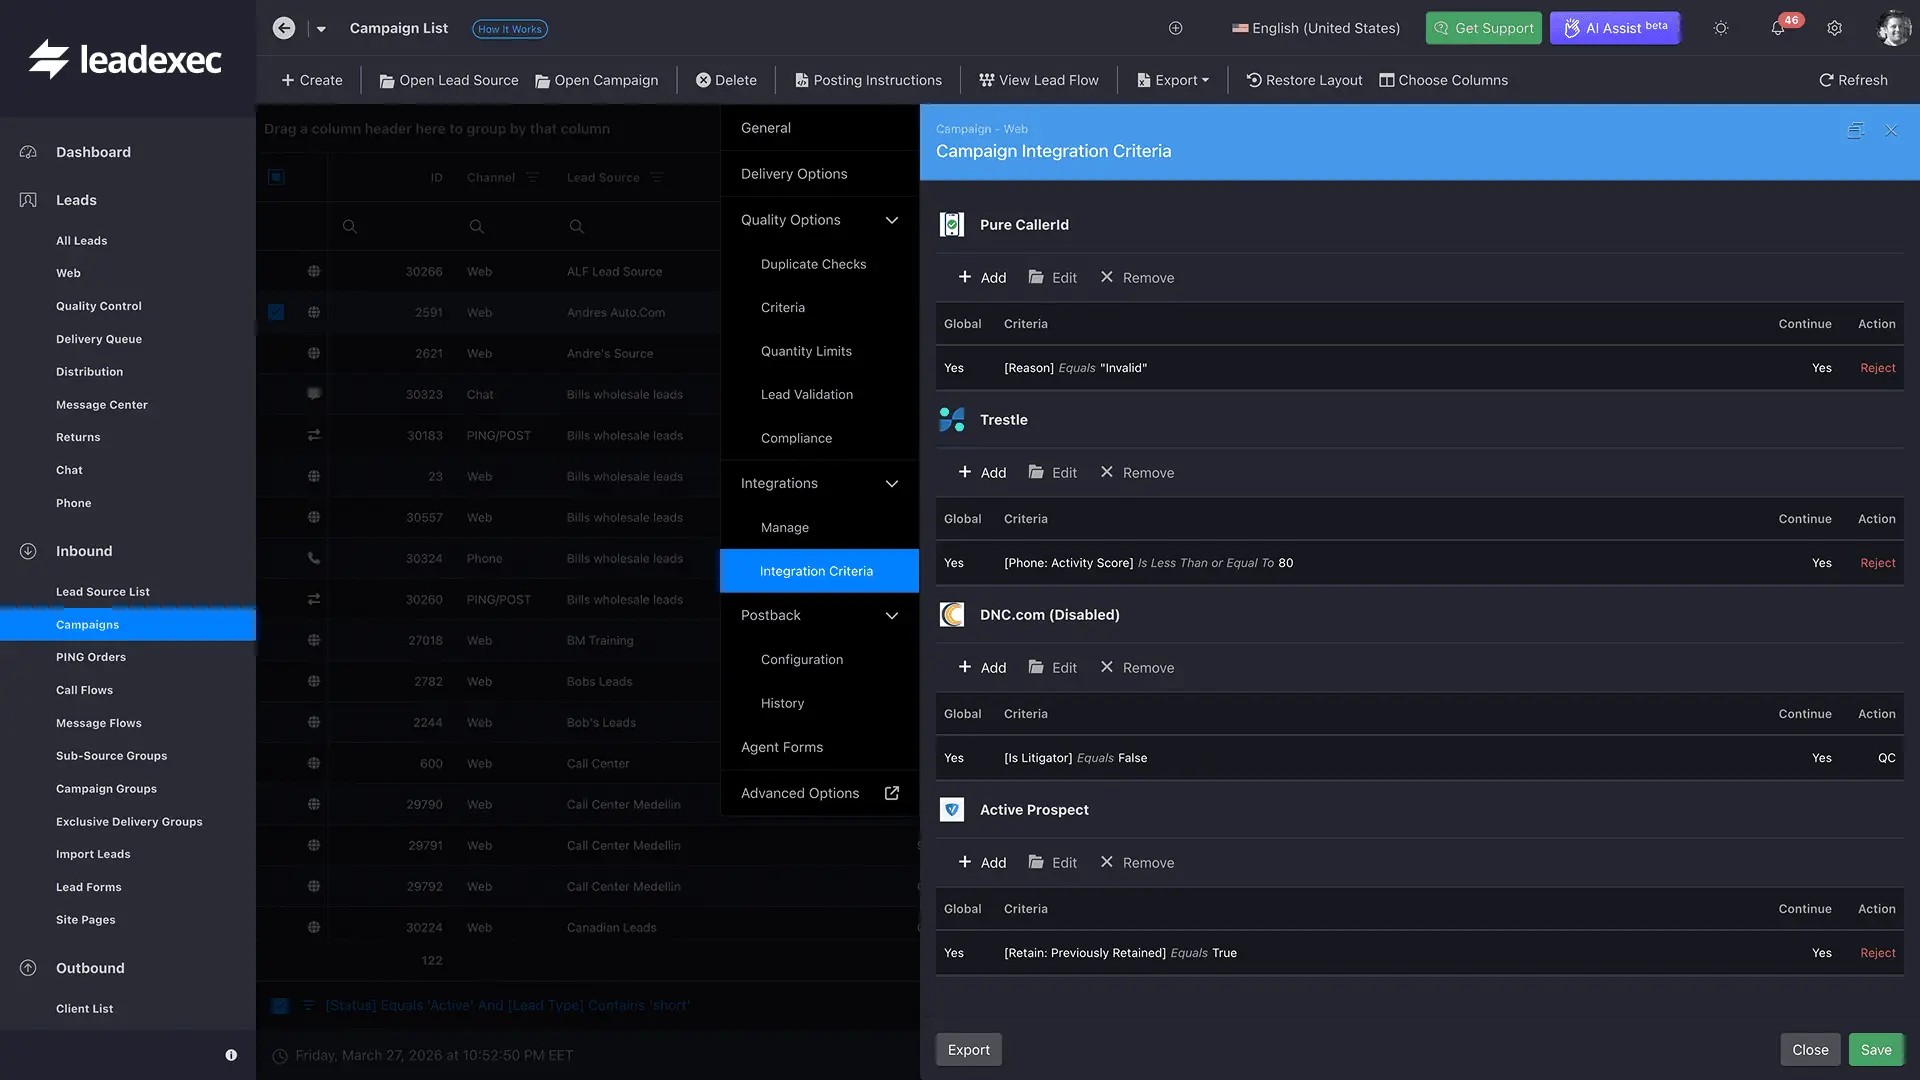
Task: Open Choose Columns
Action: 1444,80
